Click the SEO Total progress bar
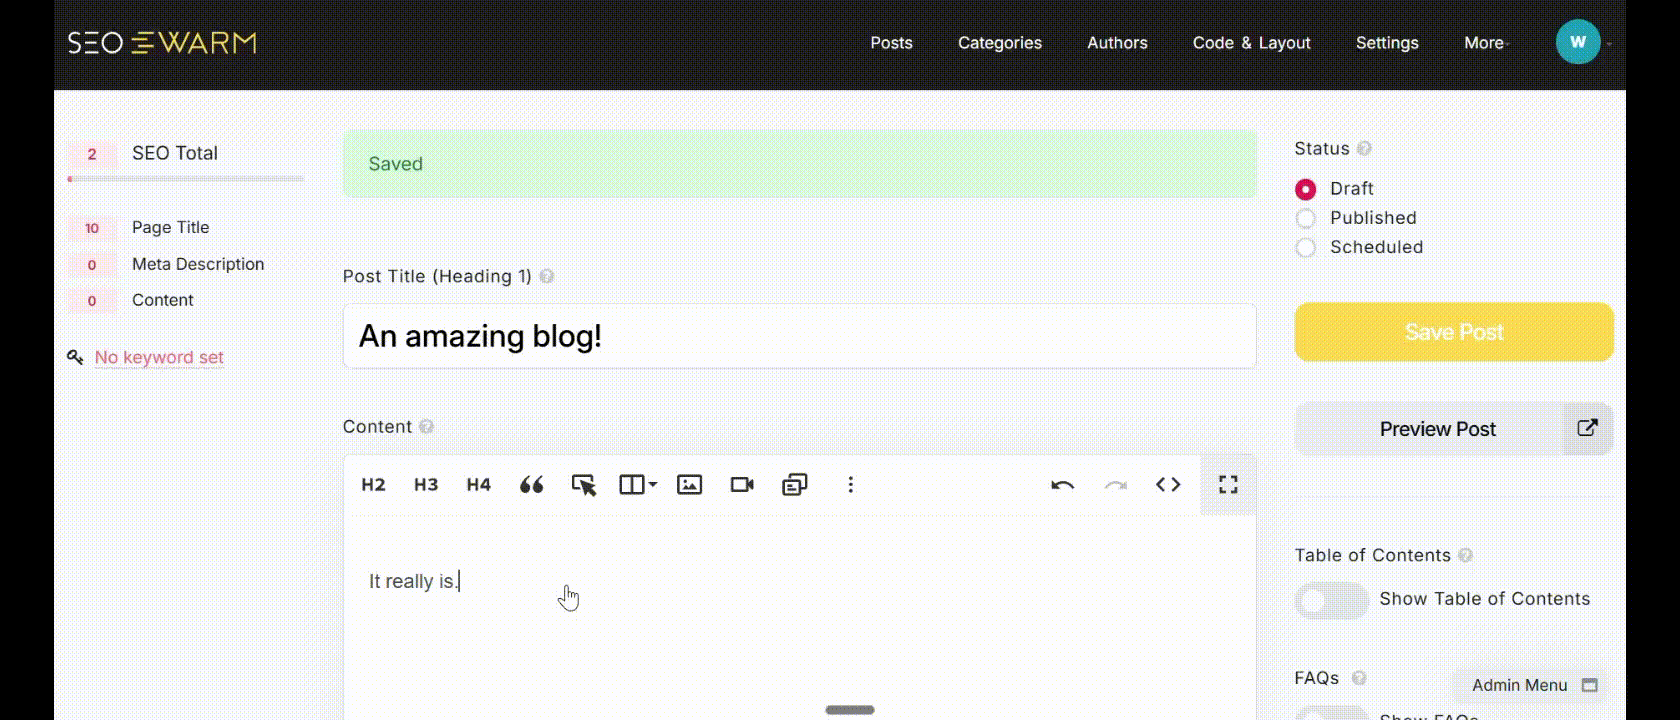 coord(185,179)
